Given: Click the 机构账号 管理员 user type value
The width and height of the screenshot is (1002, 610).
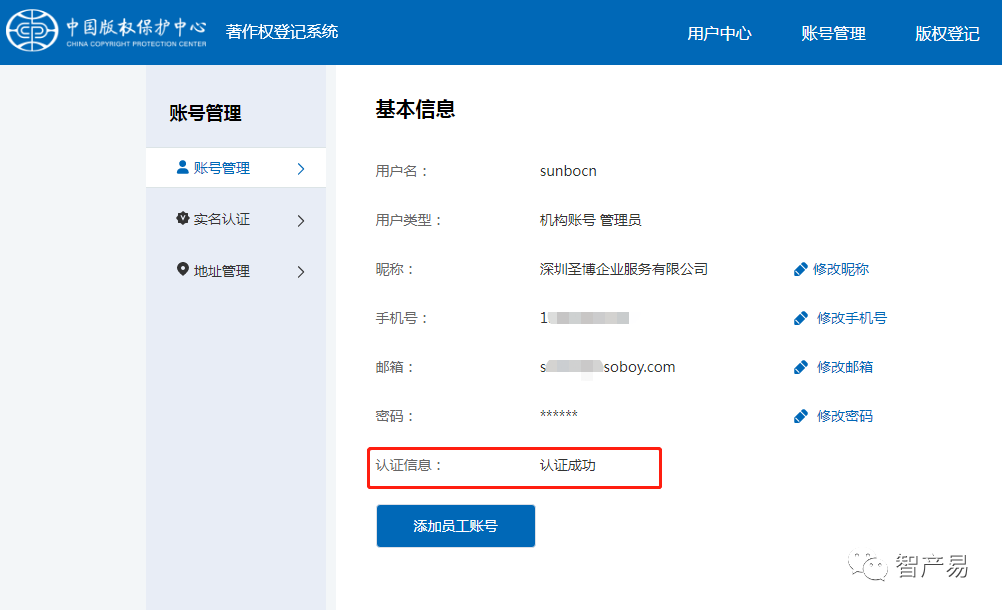Looking at the screenshot, I should 590,220.
